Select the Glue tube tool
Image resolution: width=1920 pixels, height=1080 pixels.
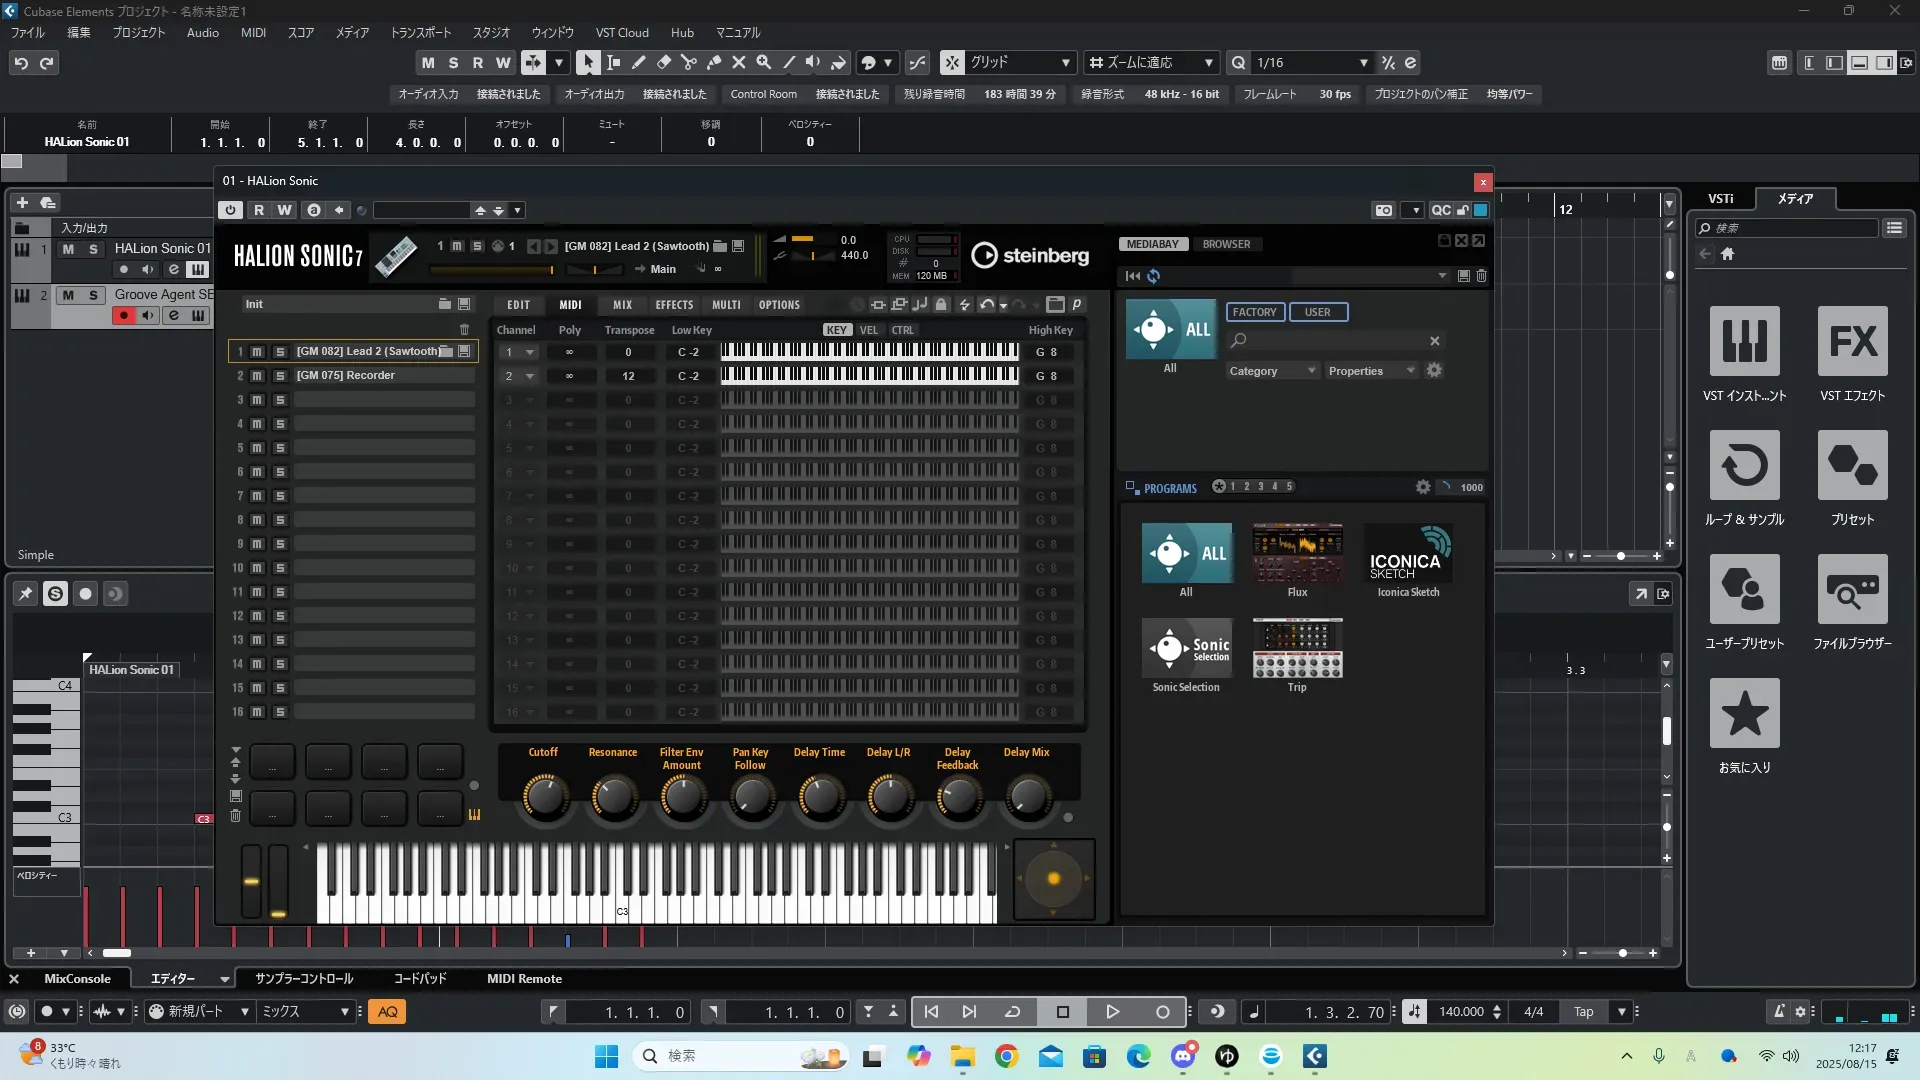click(x=714, y=62)
